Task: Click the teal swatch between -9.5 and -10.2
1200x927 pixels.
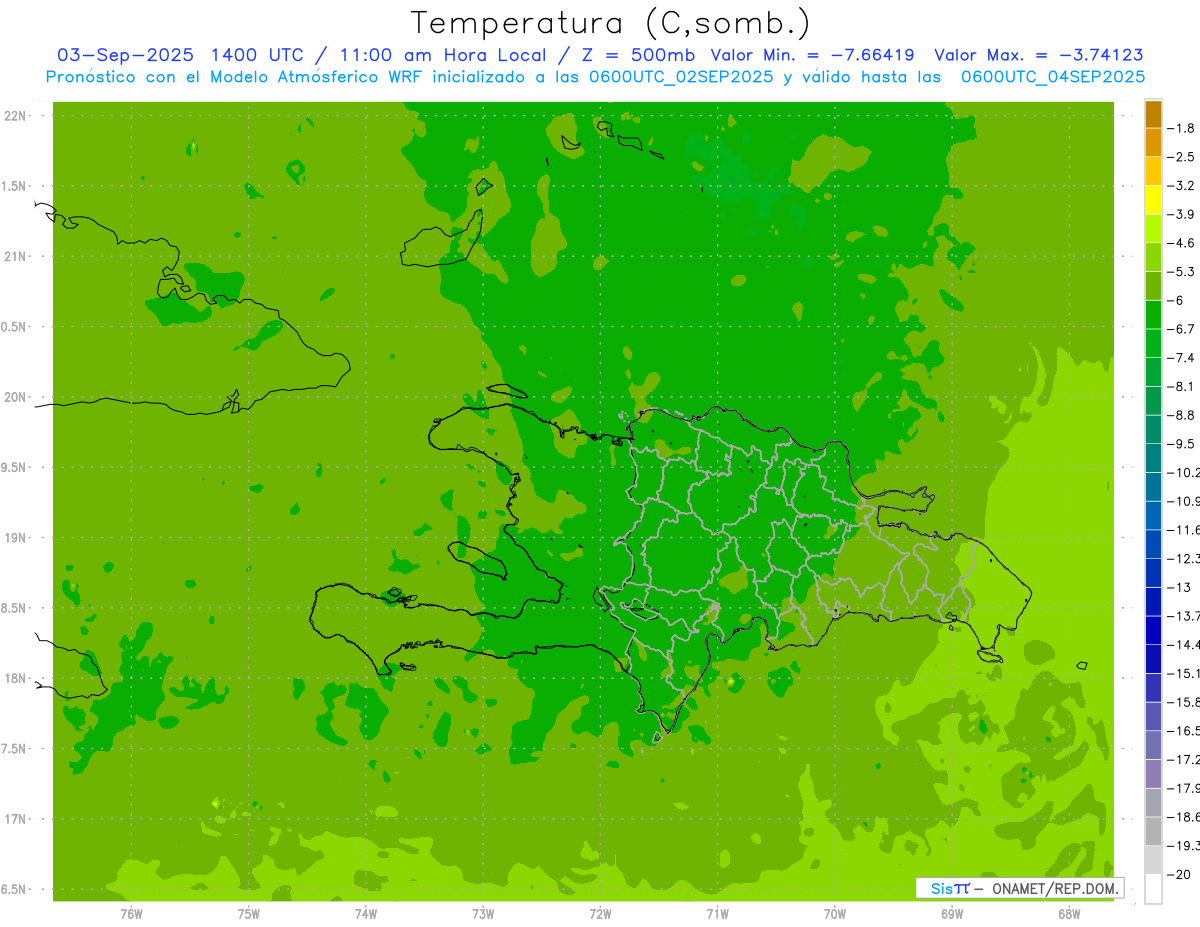Action: tap(1153, 458)
